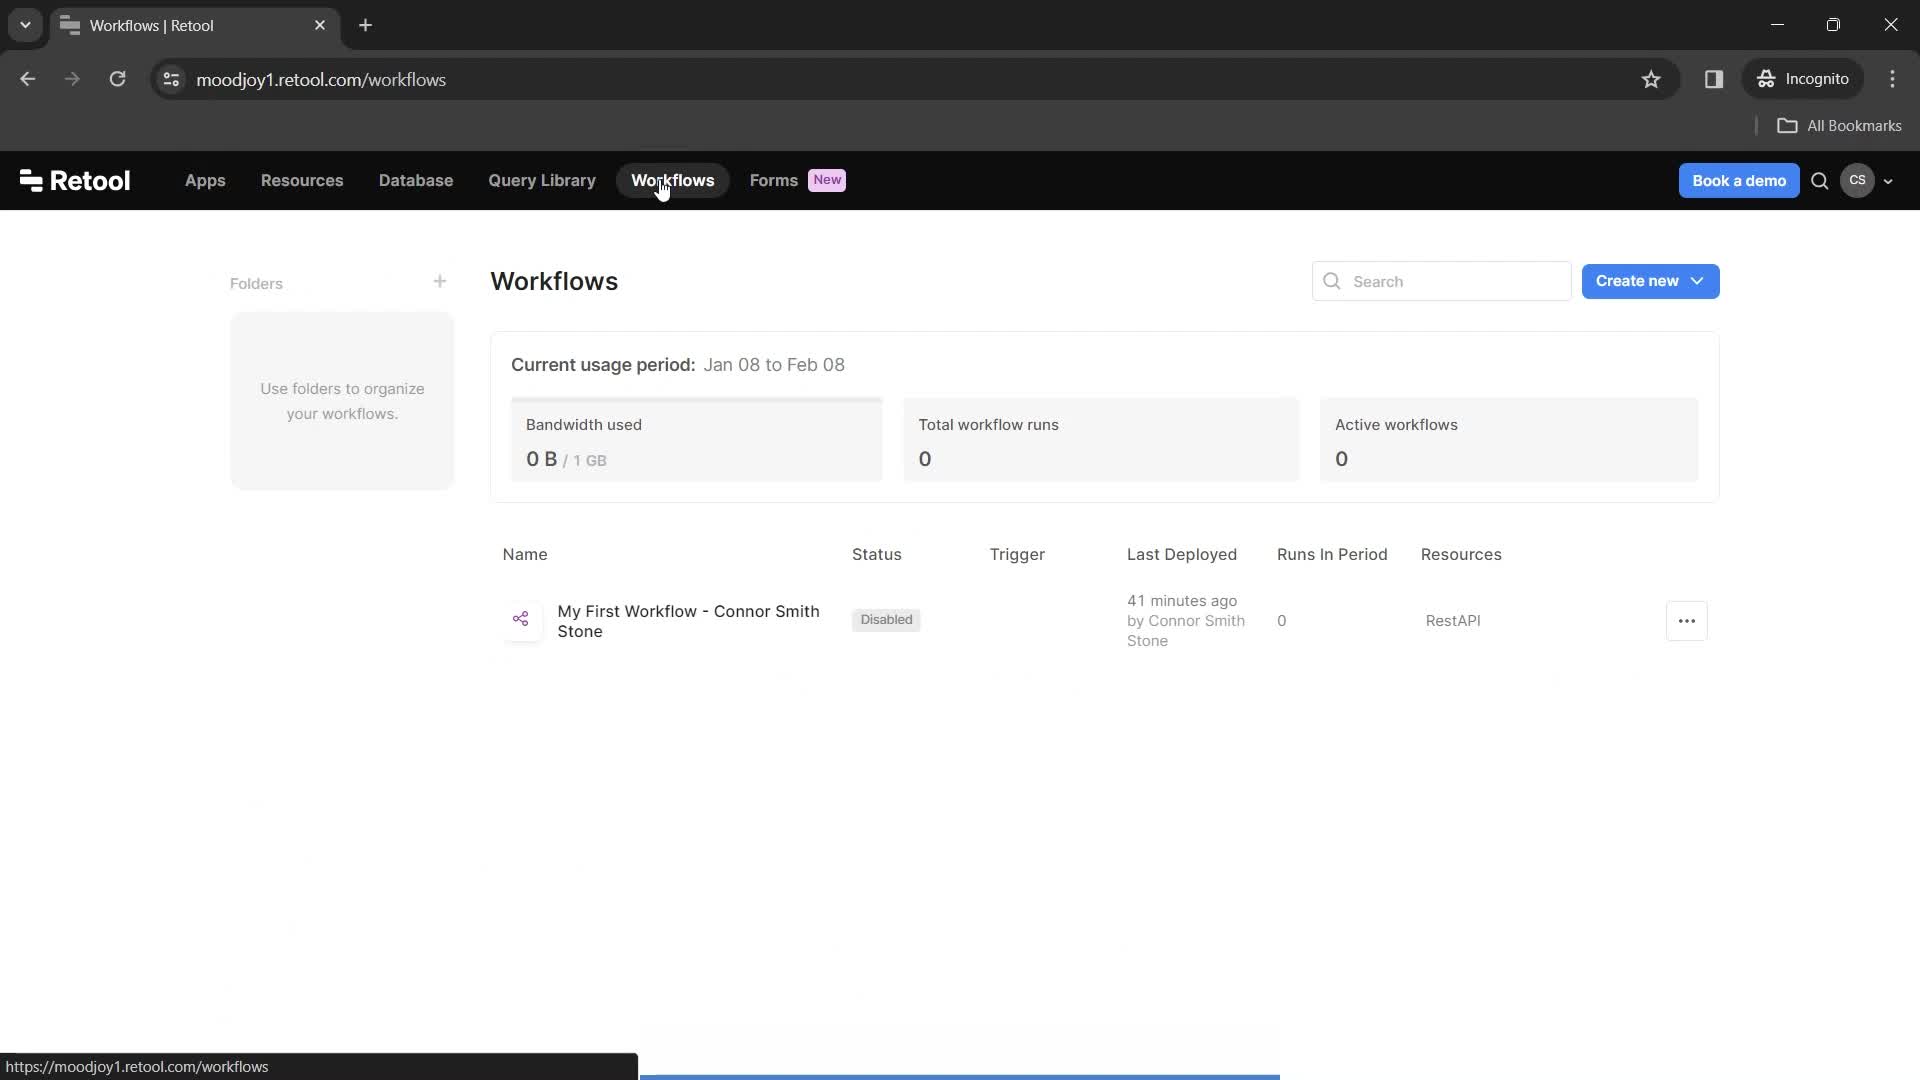Click the Search workflows input field
The image size is (1920, 1080).
coord(1443,281)
